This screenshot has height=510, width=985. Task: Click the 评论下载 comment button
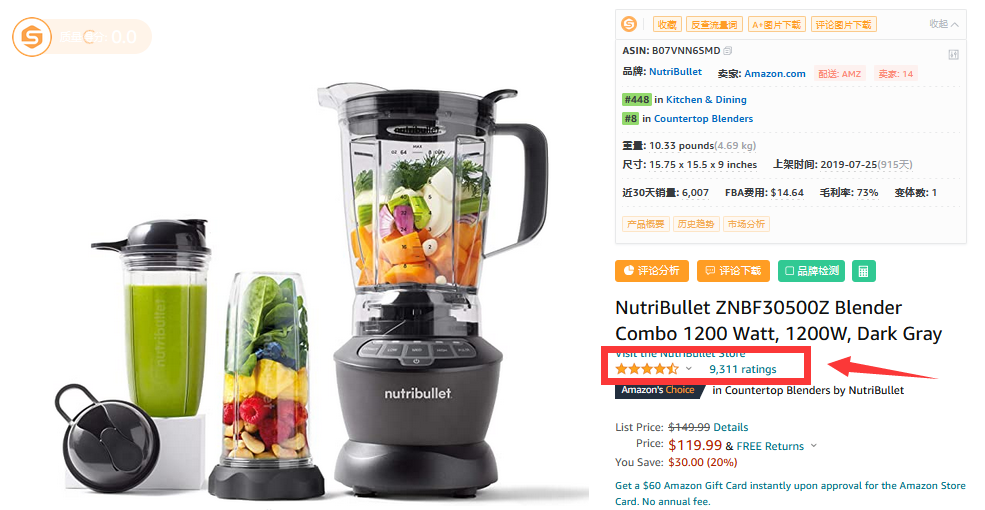tap(733, 271)
